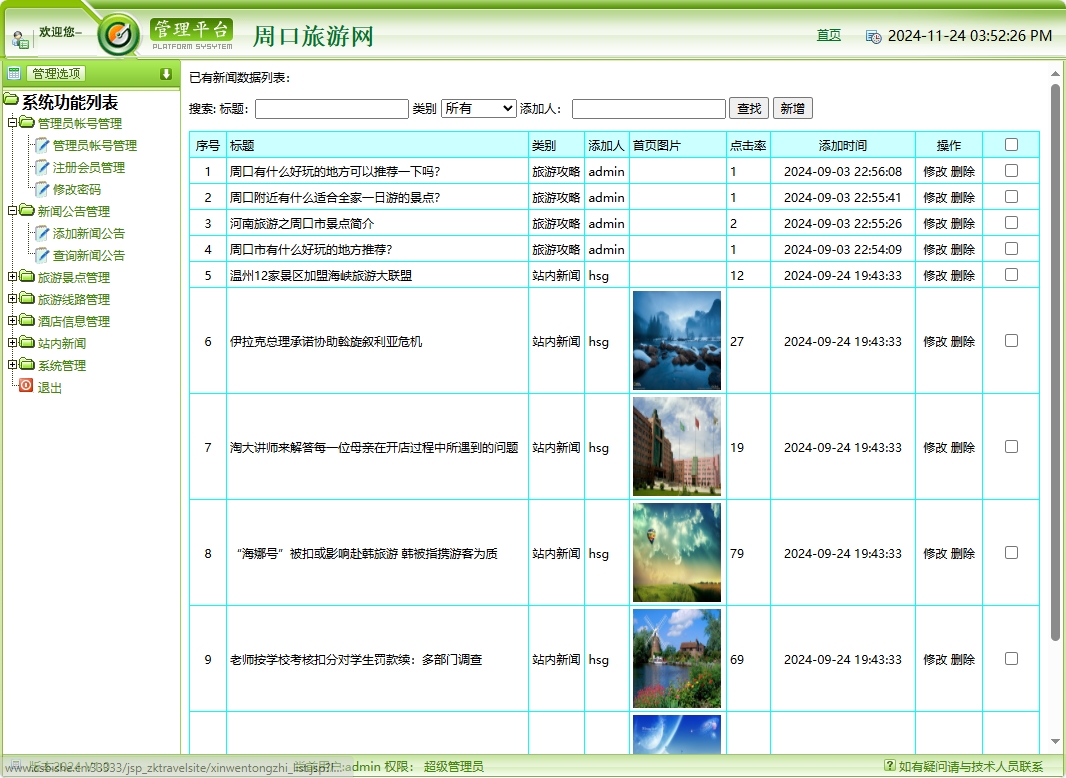Click the help question-mark icon bottom right
Image resolution: width=1066 pixels, height=778 pixels.
[x=890, y=765]
